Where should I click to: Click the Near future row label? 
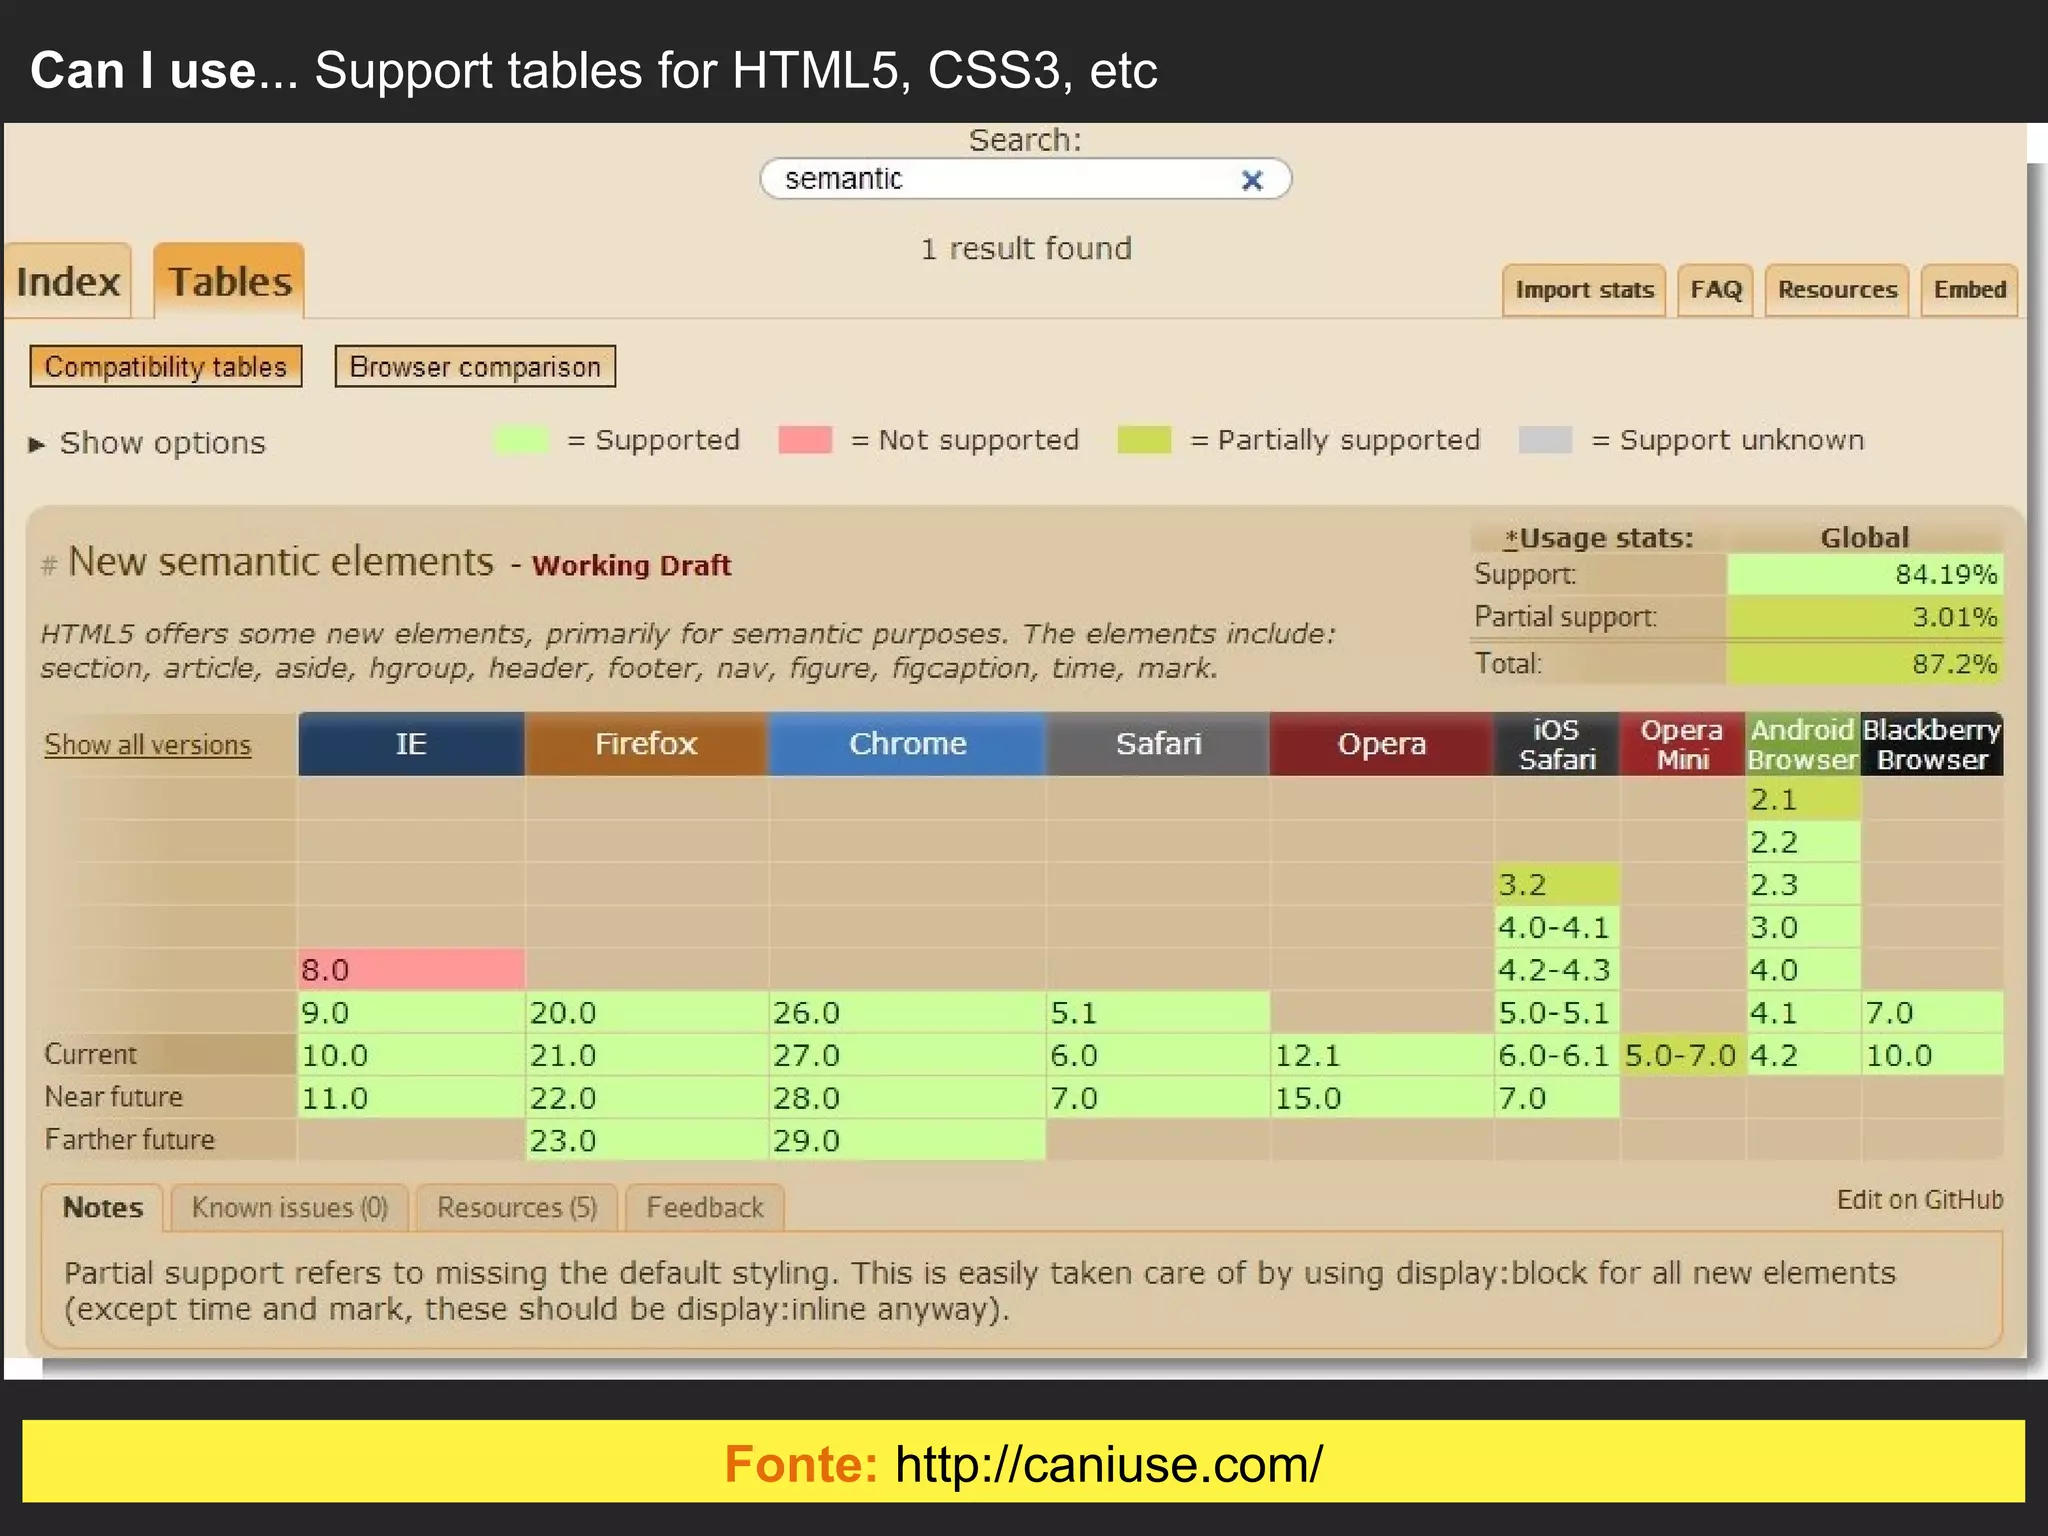pyautogui.click(x=113, y=1097)
